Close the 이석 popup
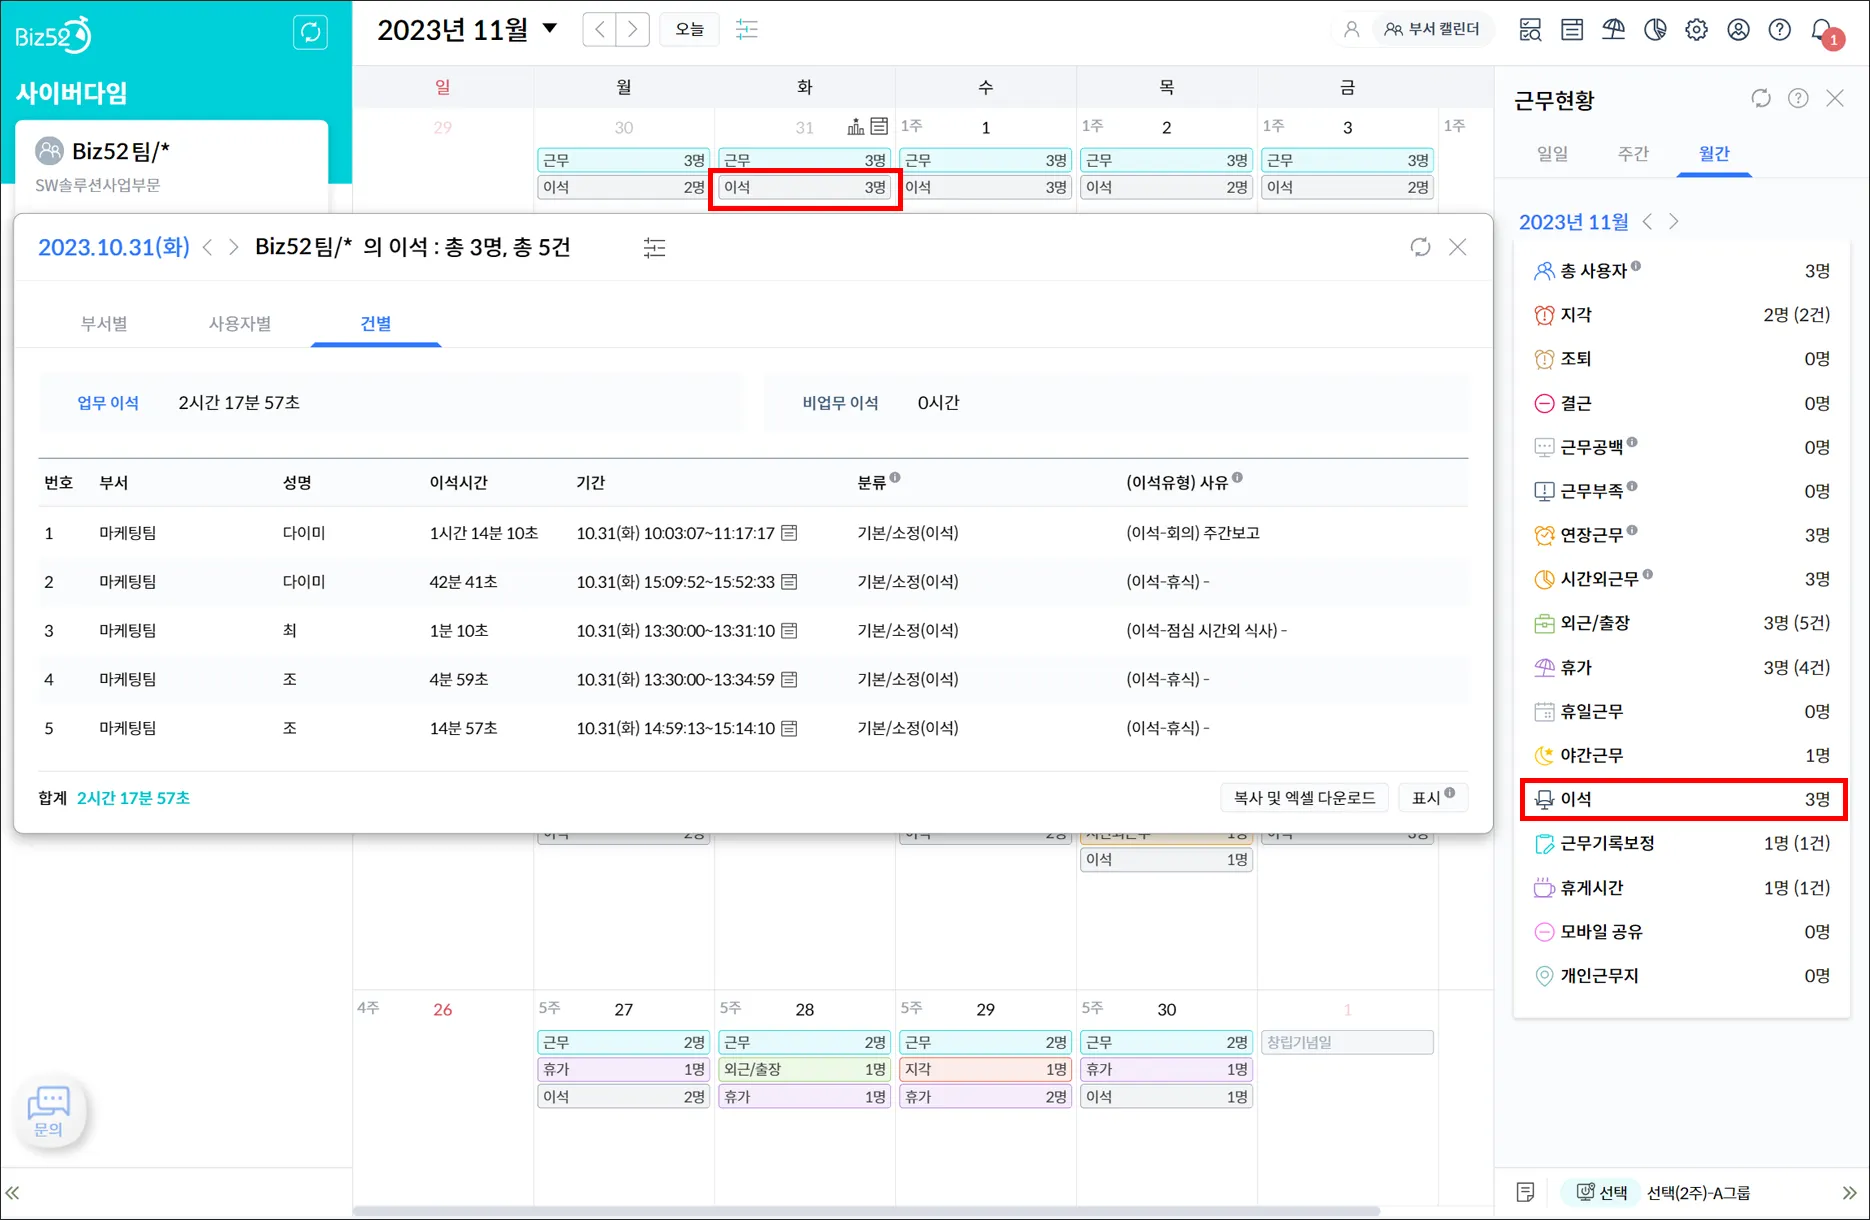Viewport: 1870px width, 1220px height. click(x=1458, y=247)
